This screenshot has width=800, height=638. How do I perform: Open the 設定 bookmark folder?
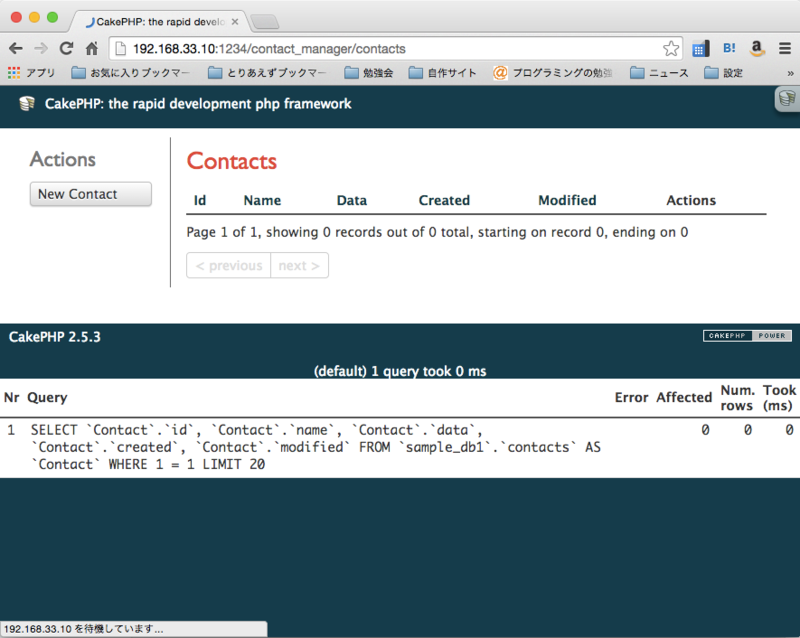tap(723, 73)
